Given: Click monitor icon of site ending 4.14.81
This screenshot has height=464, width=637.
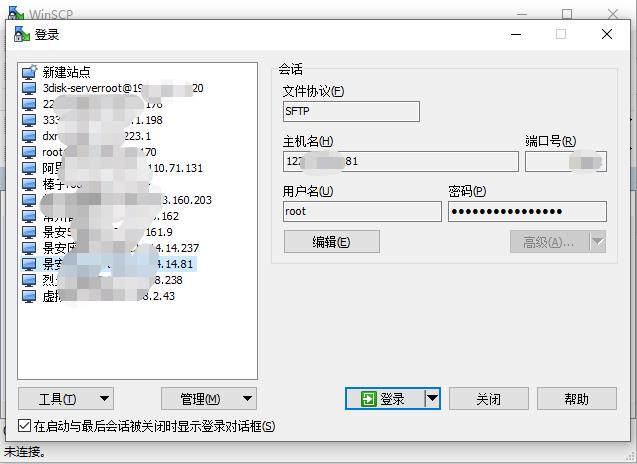Looking at the screenshot, I should pos(29,264).
